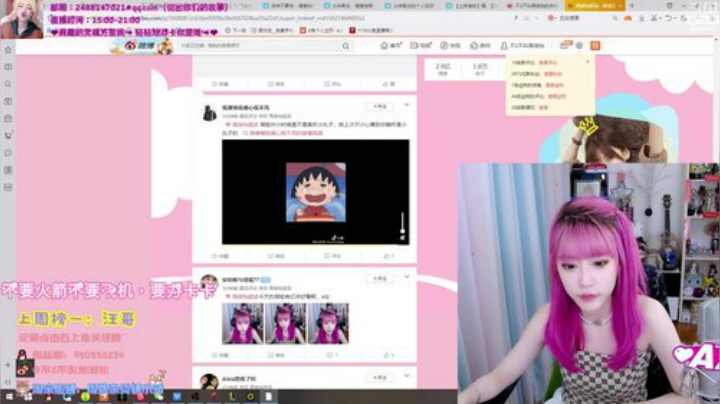
Task: Expand options chevron on the bottom post
Action: coord(406,376)
